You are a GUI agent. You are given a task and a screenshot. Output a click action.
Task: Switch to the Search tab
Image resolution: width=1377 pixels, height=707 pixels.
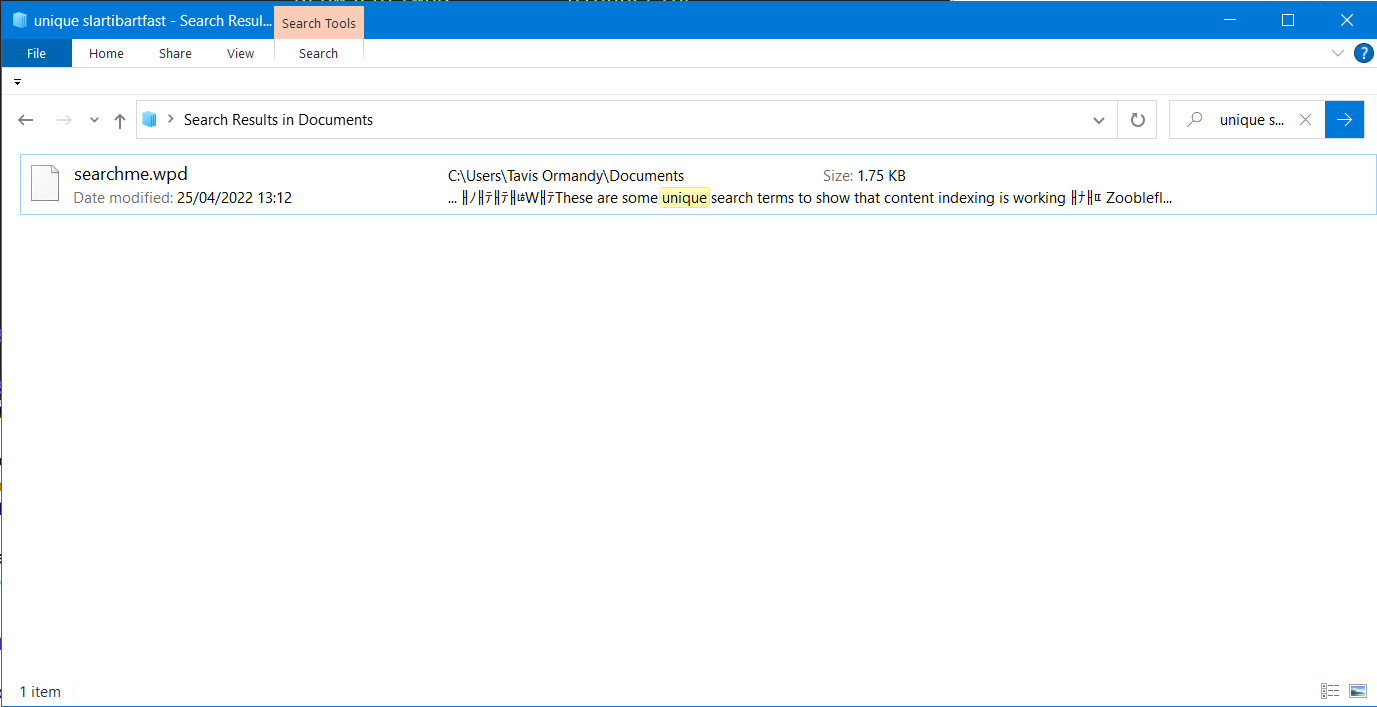(318, 53)
